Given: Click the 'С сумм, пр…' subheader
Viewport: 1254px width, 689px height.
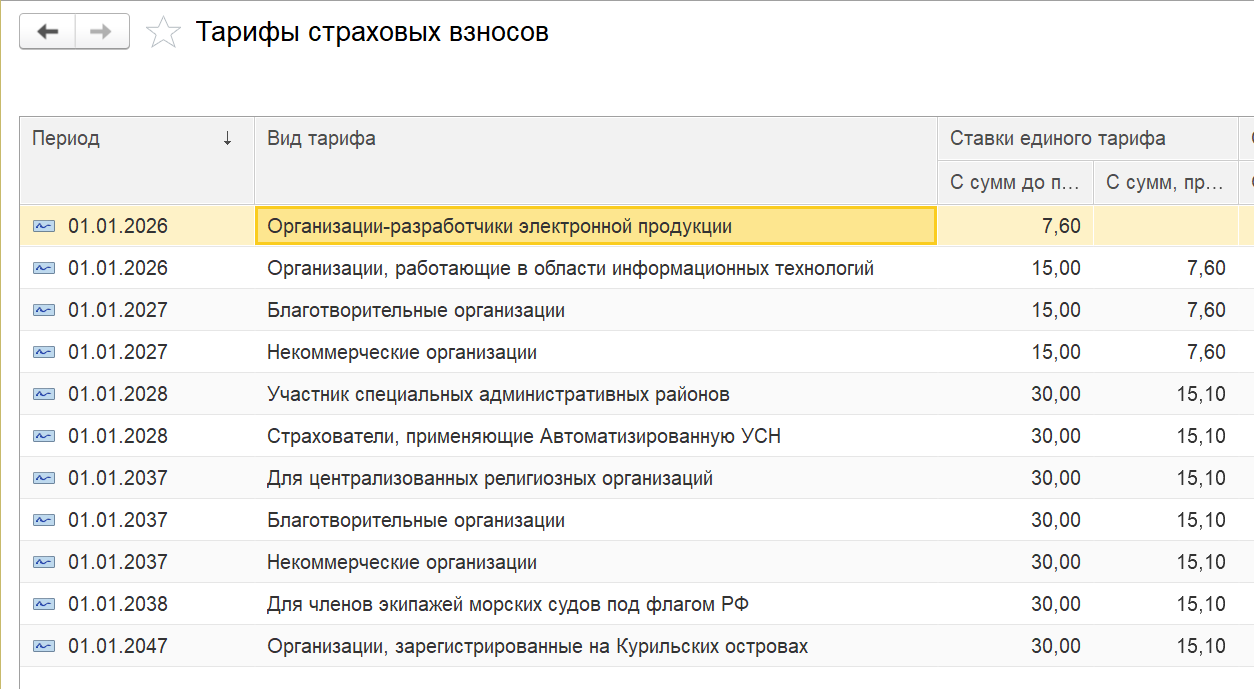Looking at the screenshot, I should [1165, 183].
